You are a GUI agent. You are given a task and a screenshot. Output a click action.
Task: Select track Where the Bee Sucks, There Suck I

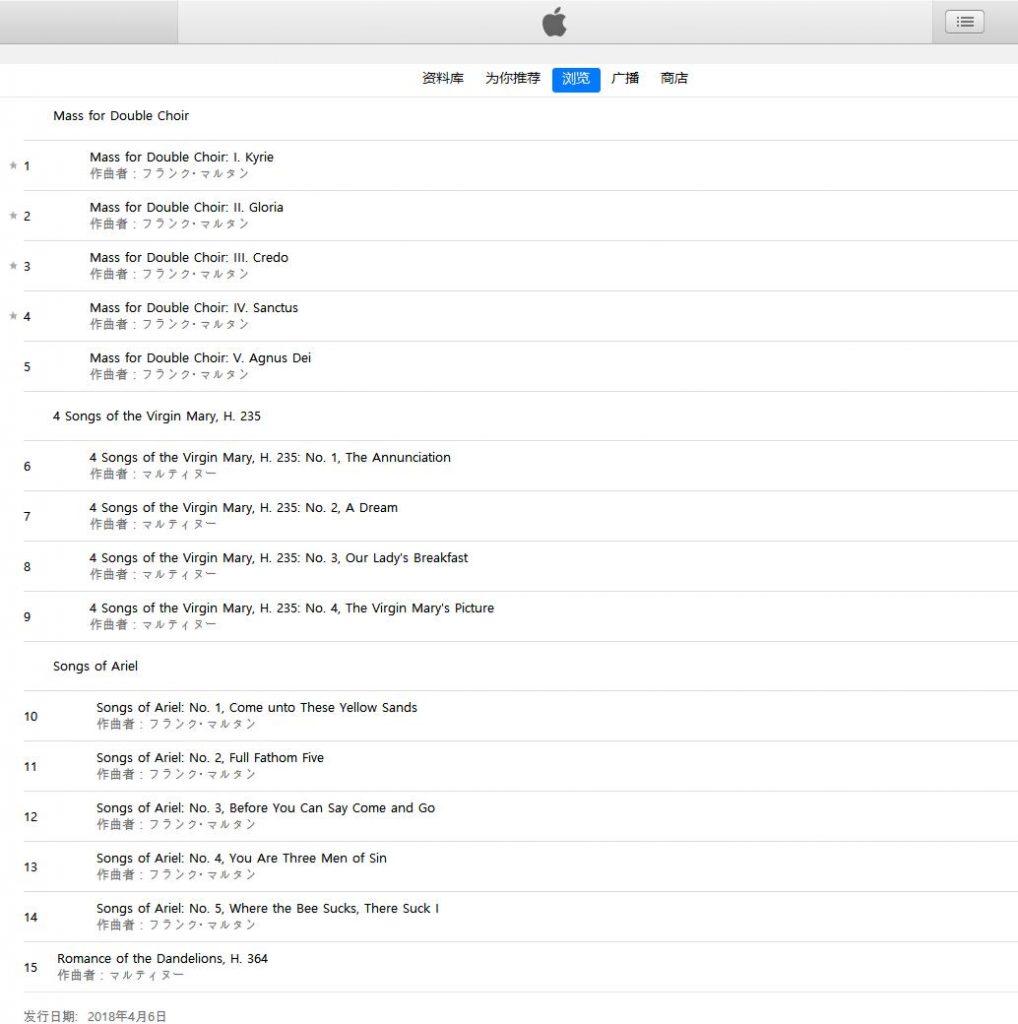(x=520, y=917)
